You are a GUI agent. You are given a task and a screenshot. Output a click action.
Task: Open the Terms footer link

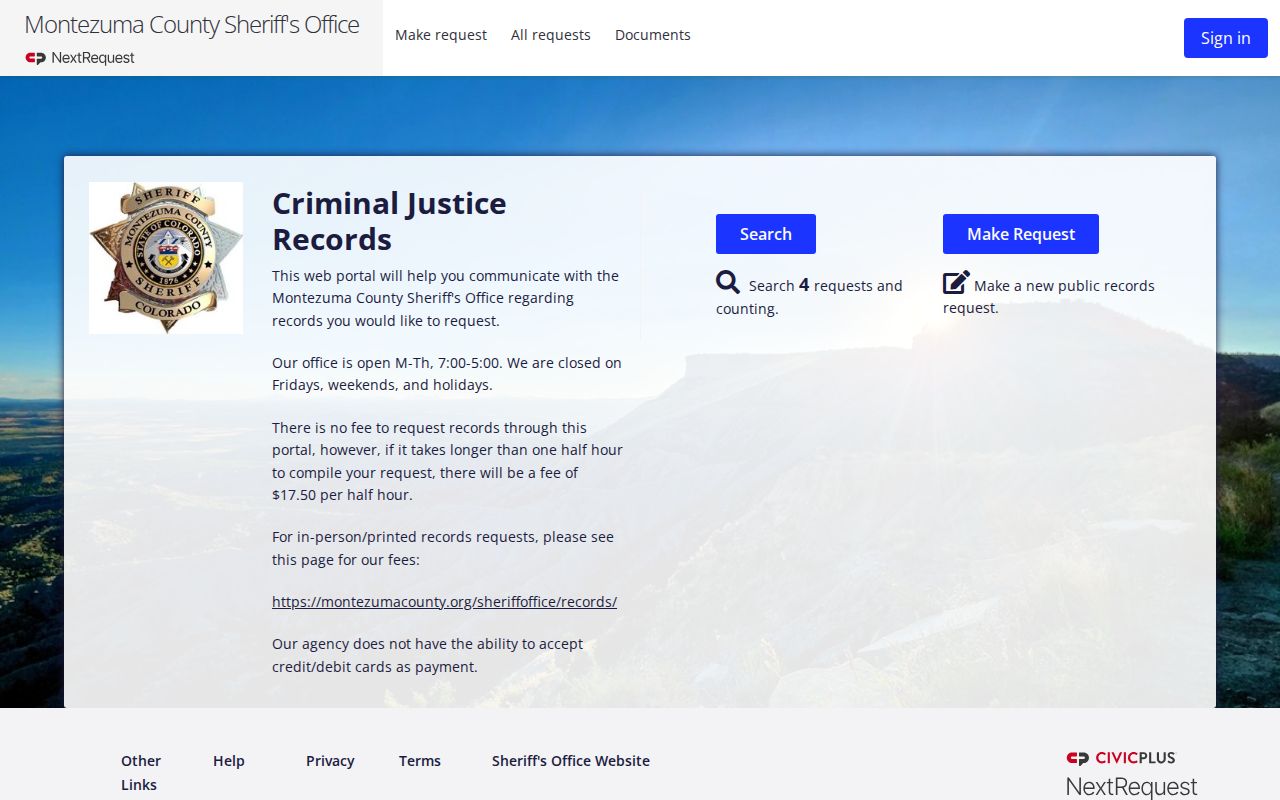coord(420,761)
